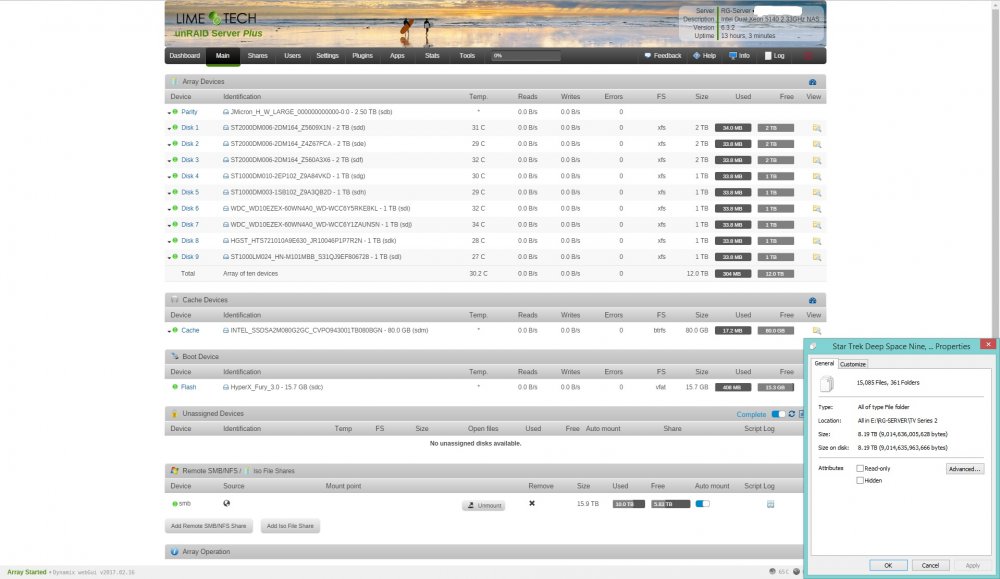The image size is (1000, 579).
Task: Browse Disk 8 contents via View icon
Action: pyautogui.click(x=816, y=241)
